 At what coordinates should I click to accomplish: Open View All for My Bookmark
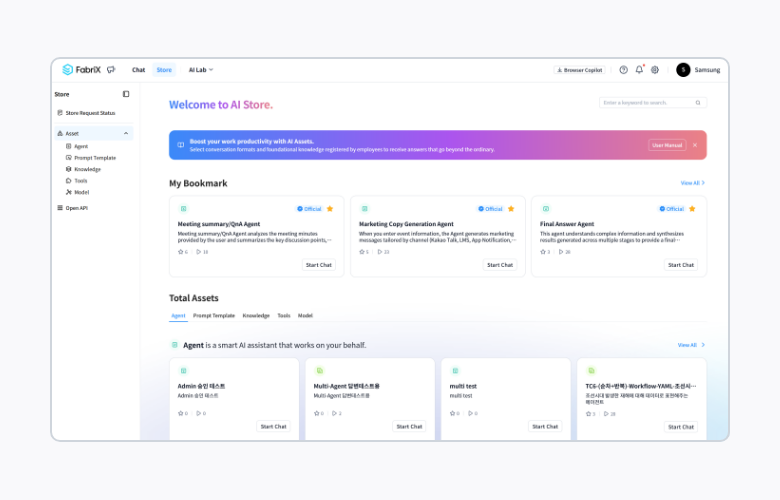pos(692,183)
